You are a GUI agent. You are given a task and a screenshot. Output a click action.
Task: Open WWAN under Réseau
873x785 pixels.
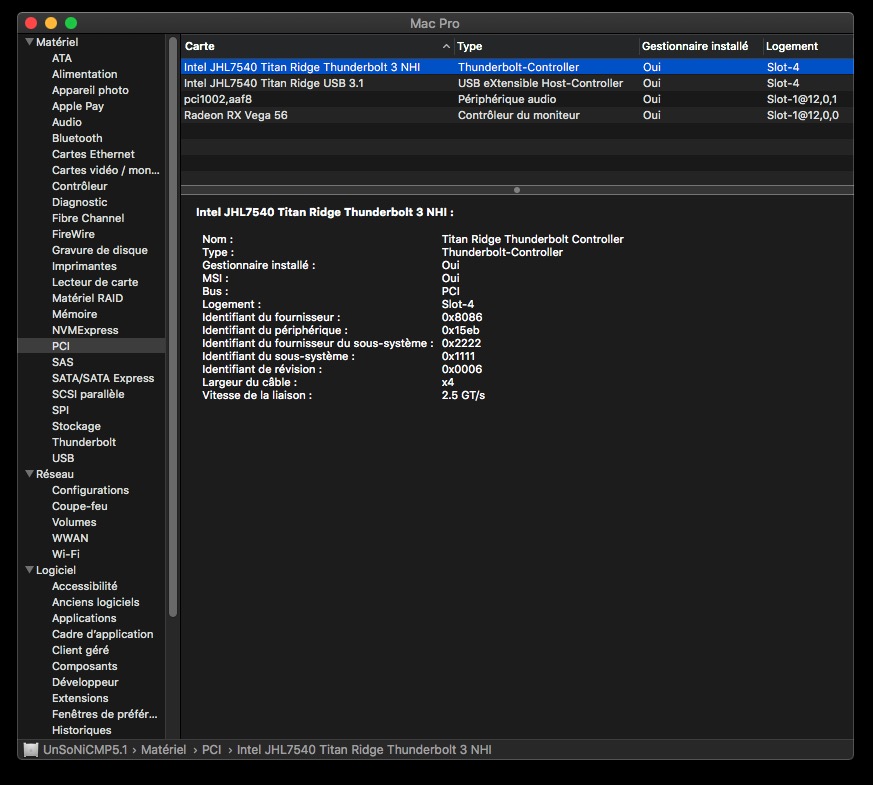pos(70,538)
